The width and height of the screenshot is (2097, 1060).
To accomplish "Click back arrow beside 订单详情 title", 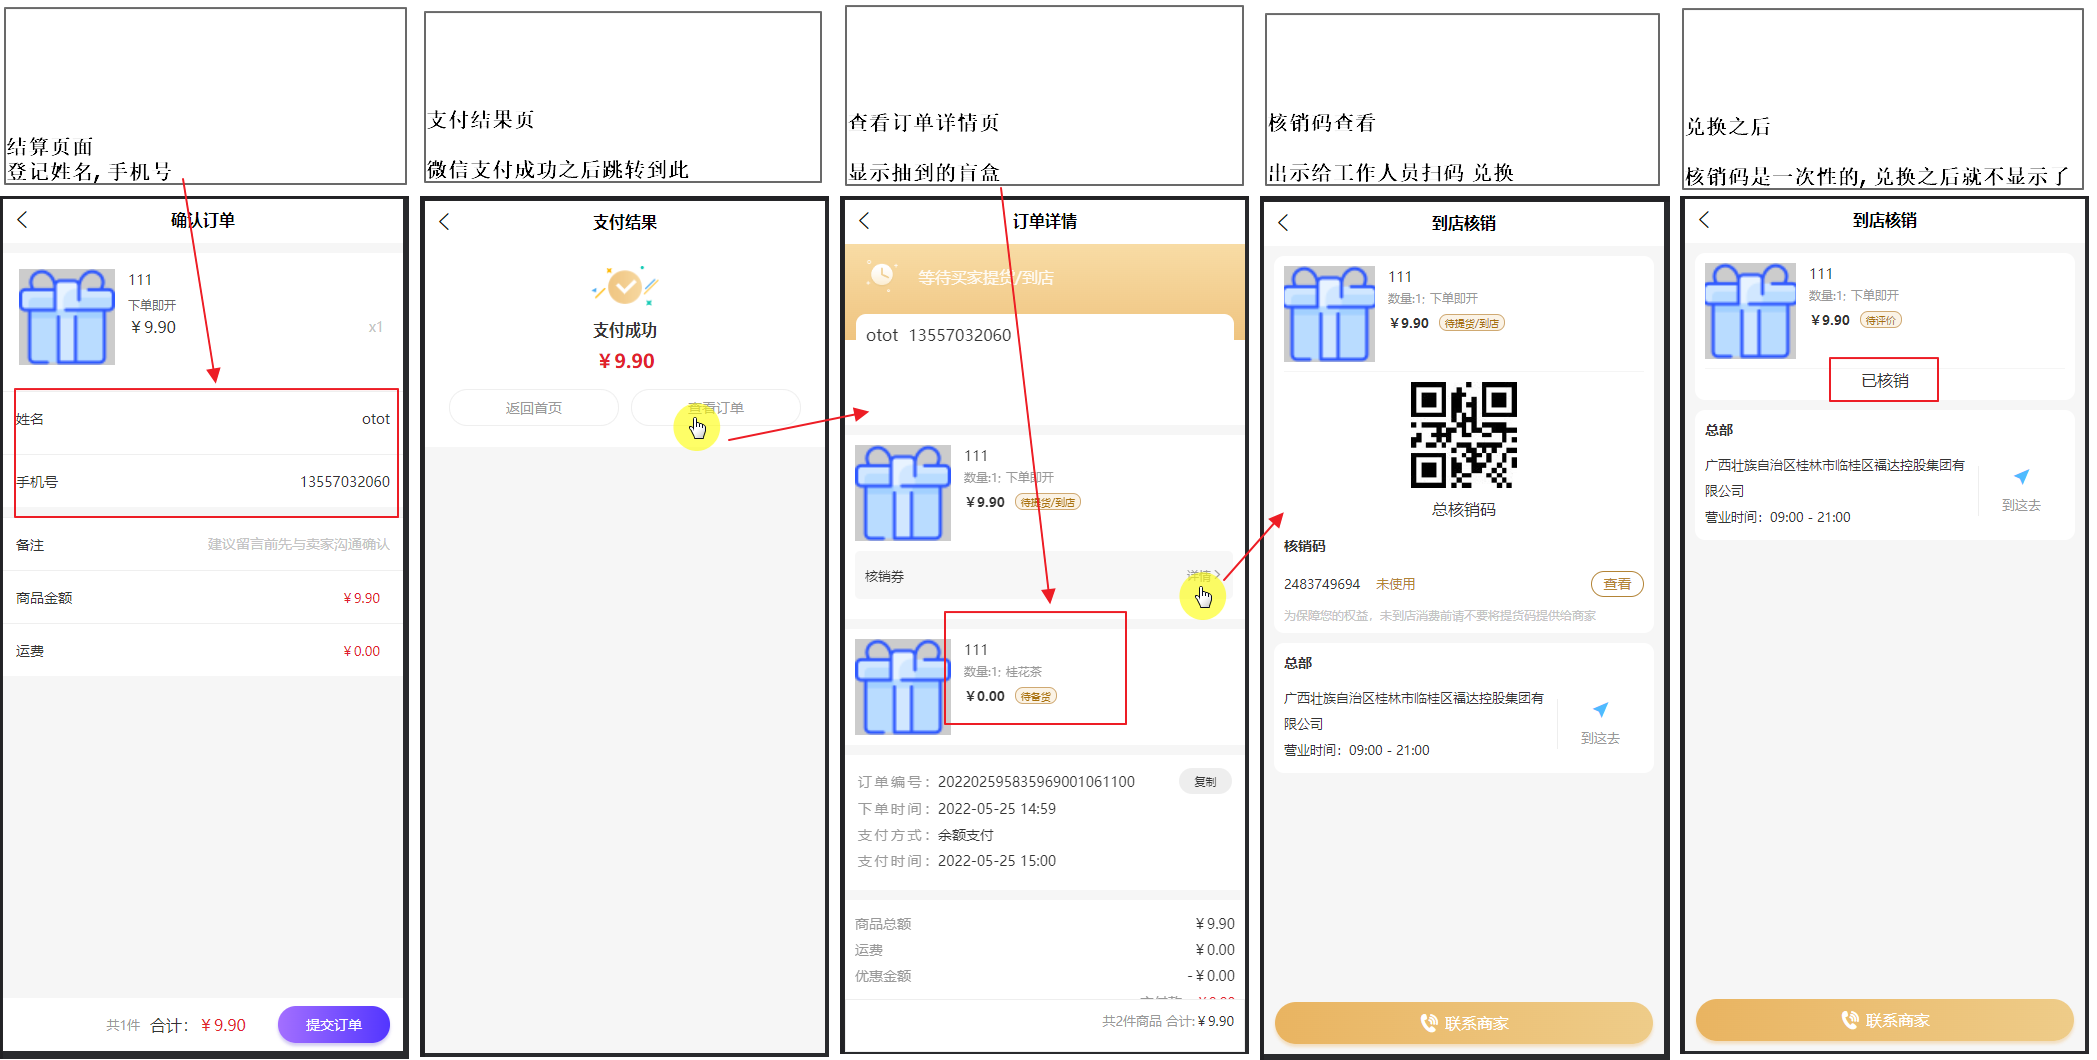I will pos(864,221).
